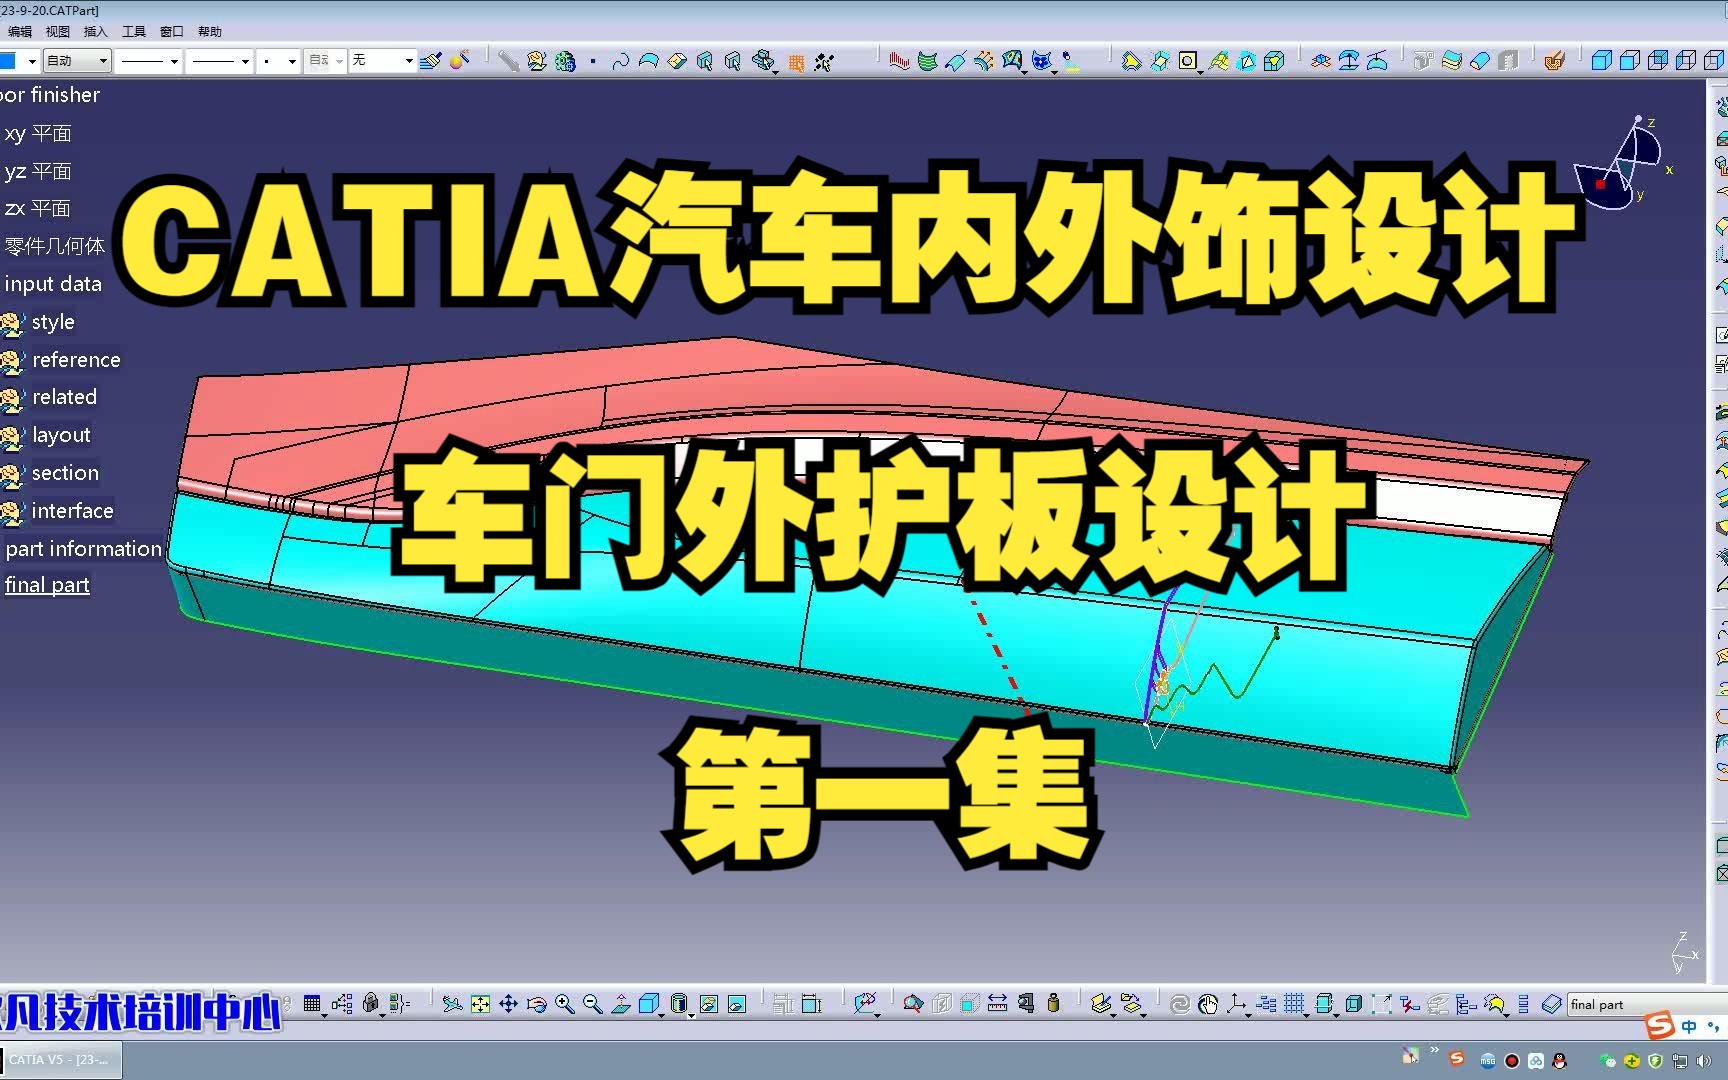Viewport: 1728px width, 1080px height.
Task: Select the Zoom In tool
Action: coord(562,1003)
